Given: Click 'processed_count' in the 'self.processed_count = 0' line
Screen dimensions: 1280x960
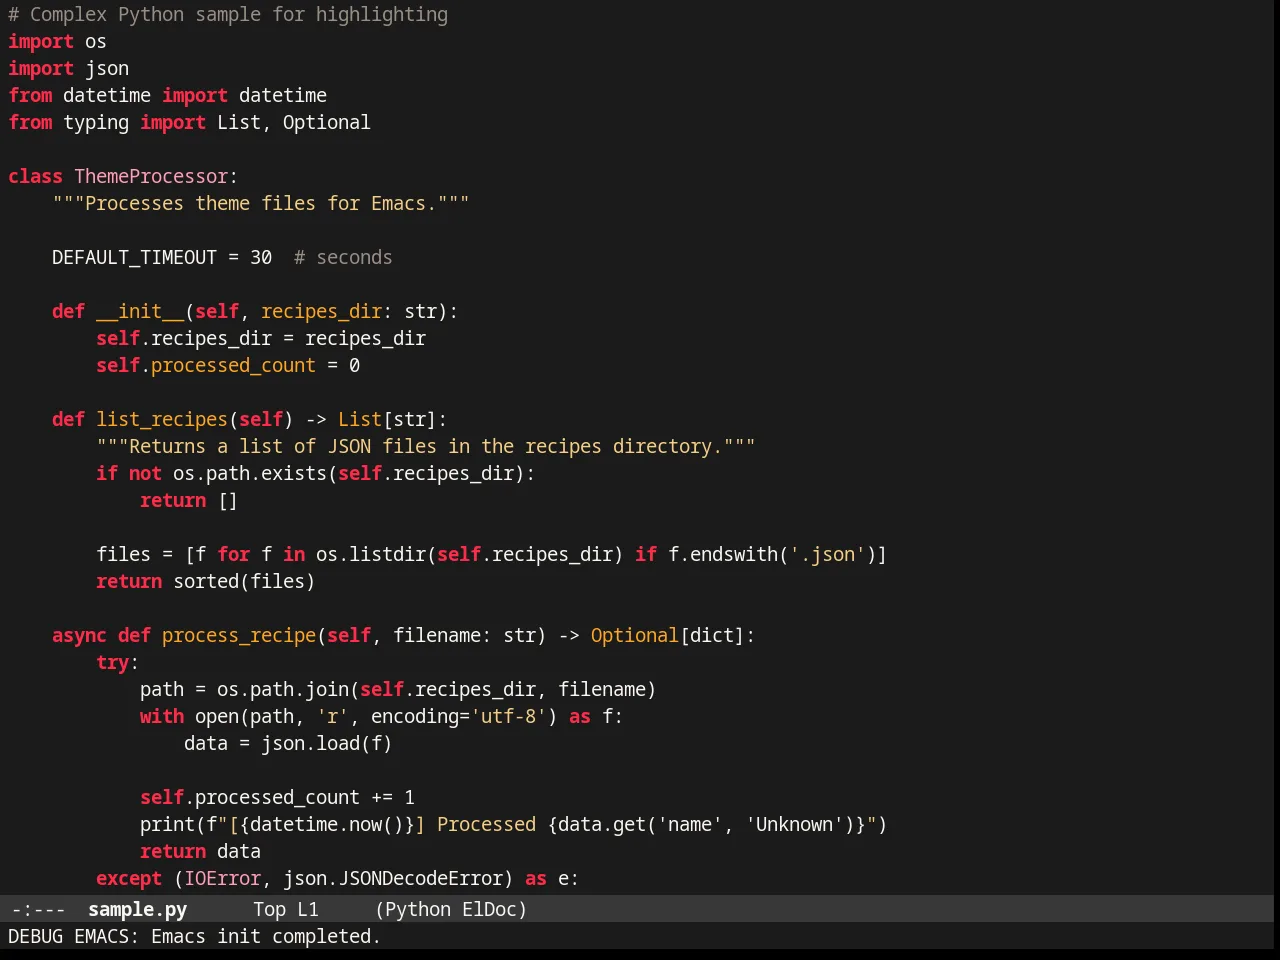Looking at the screenshot, I should 233,365.
